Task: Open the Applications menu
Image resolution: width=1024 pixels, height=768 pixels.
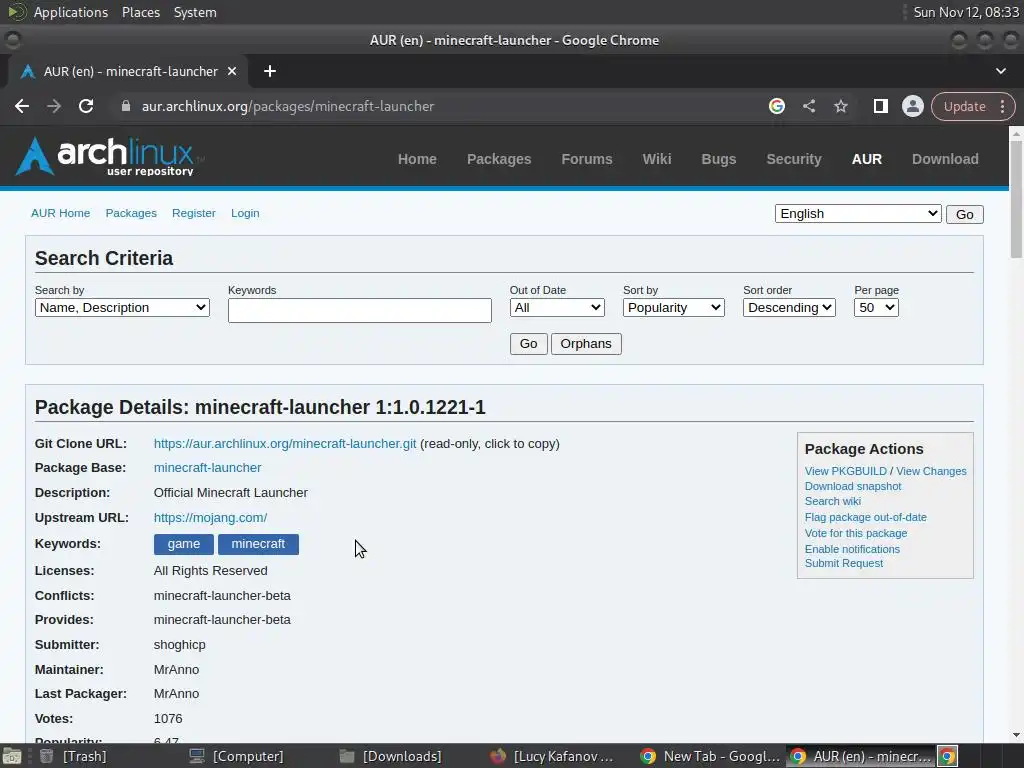Action: [x=71, y=12]
